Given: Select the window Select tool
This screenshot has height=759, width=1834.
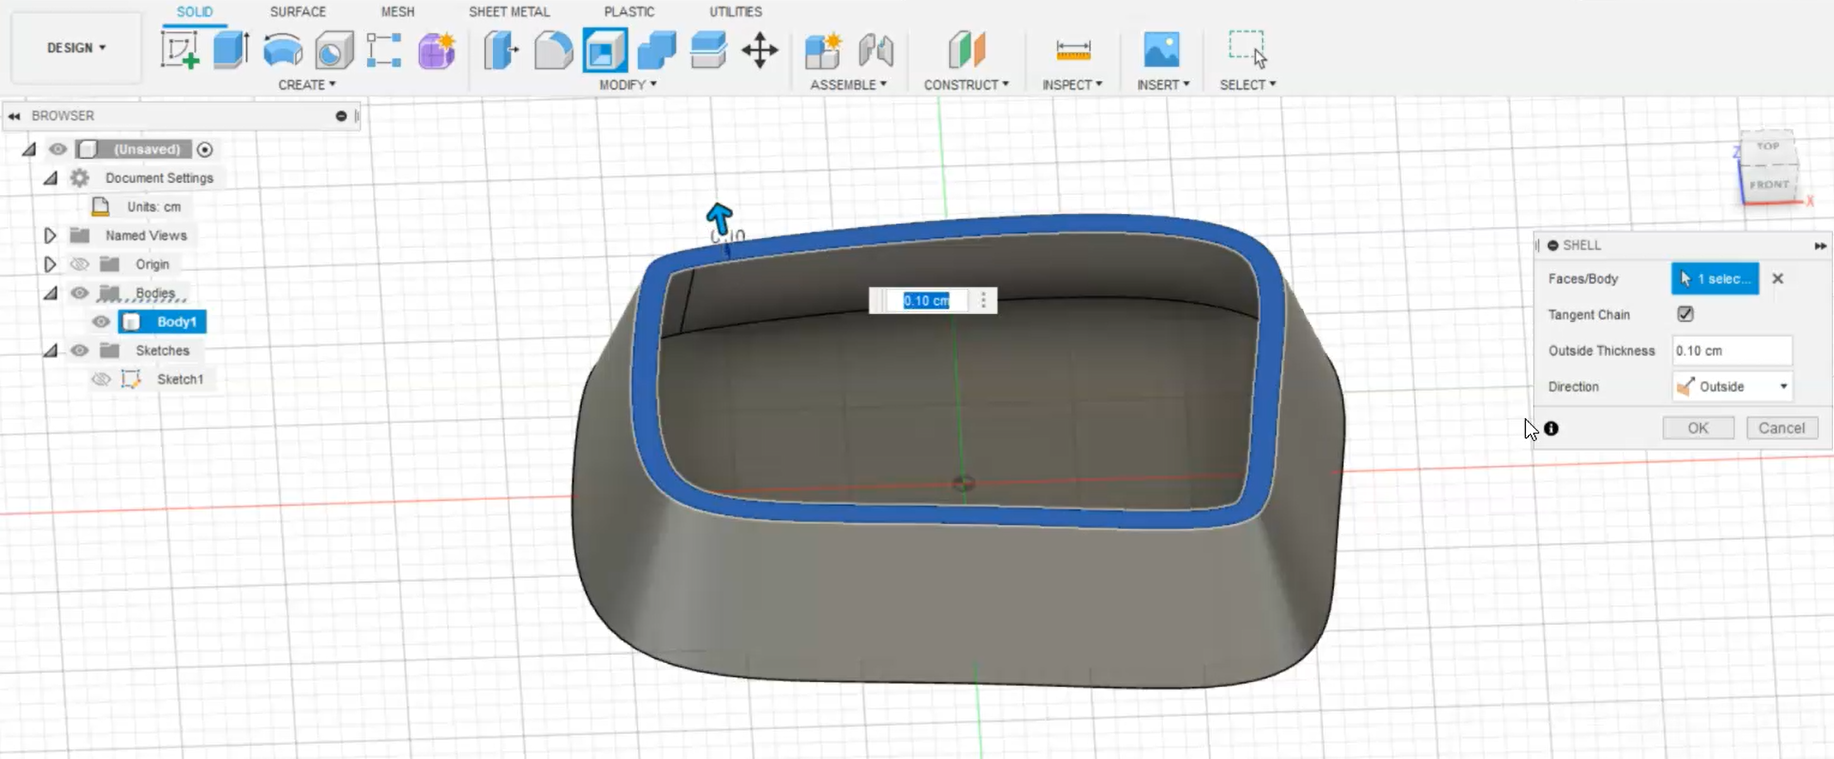Looking at the screenshot, I should pyautogui.click(x=1248, y=49).
